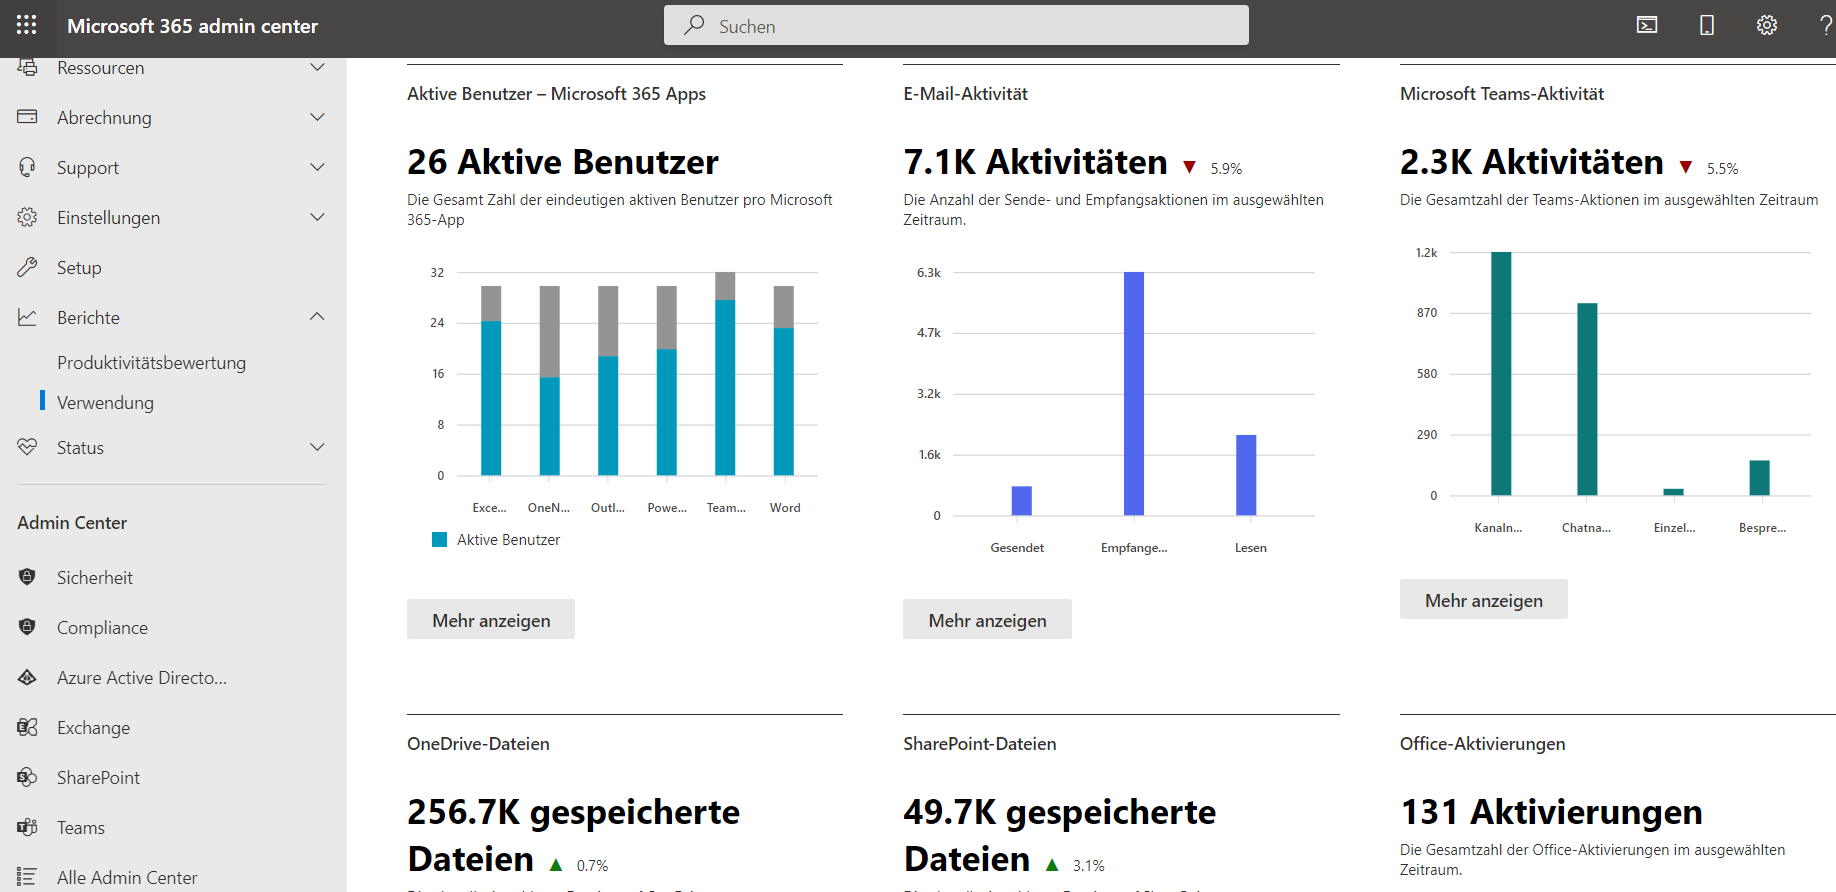
Task: Open the app launcher waffle icon
Action: coord(27,25)
